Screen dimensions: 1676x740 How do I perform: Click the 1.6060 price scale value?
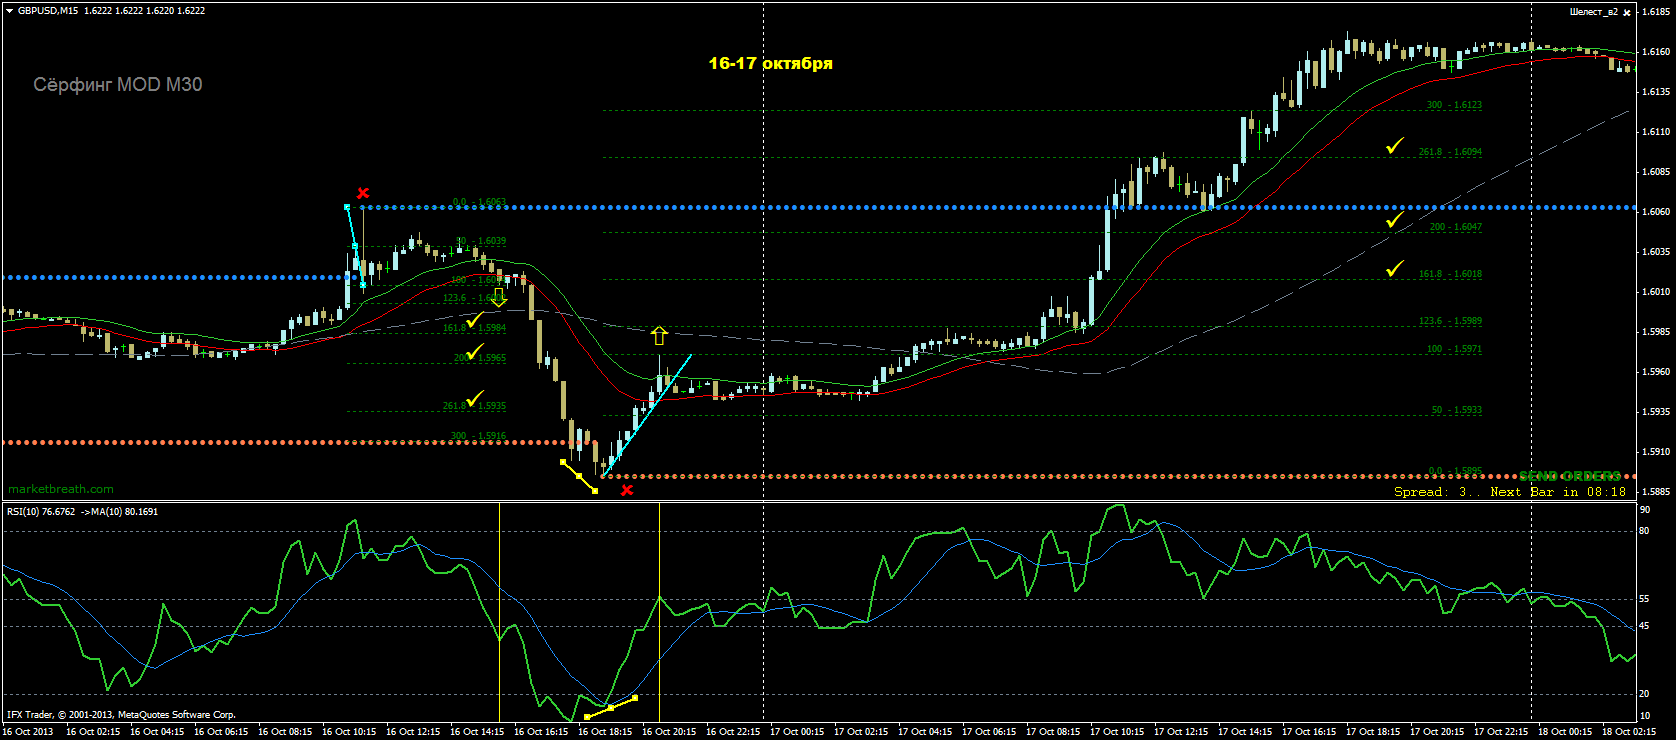(x=1657, y=212)
